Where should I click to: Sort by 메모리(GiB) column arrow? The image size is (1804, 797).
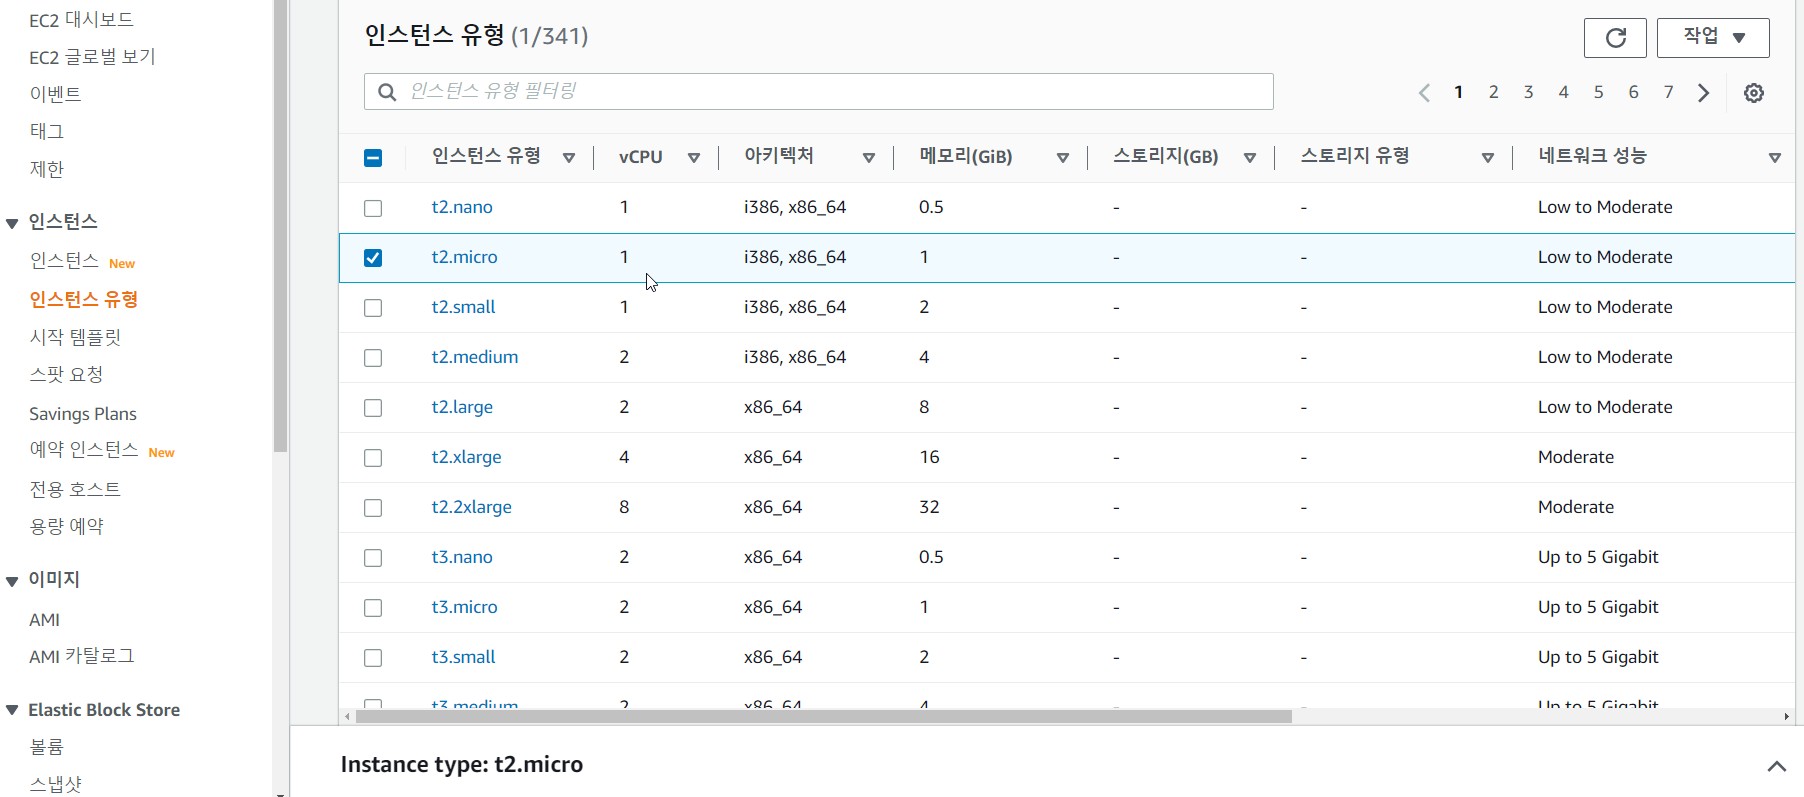coord(1063,158)
